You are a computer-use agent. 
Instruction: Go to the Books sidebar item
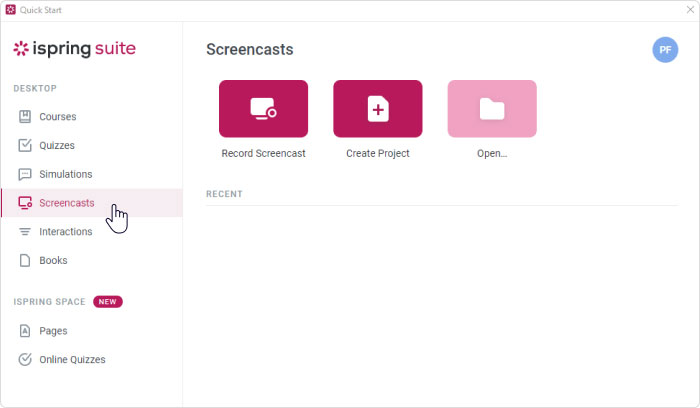(53, 261)
